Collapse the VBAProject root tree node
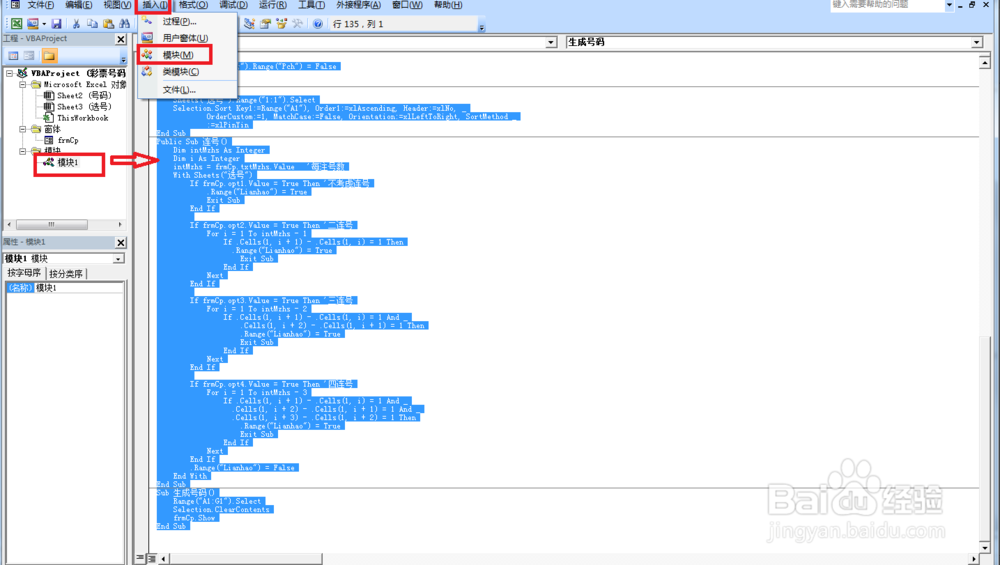The height and width of the screenshot is (565, 1000). point(10,73)
